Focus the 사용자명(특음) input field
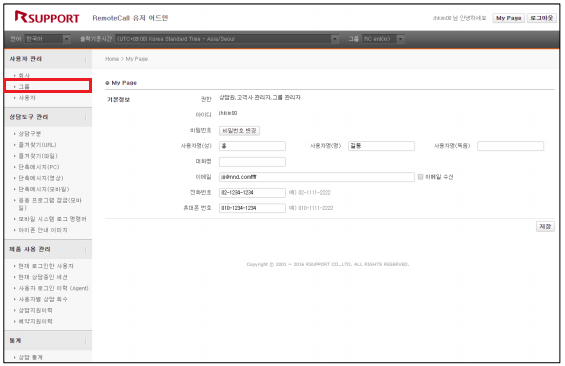 point(510,146)
